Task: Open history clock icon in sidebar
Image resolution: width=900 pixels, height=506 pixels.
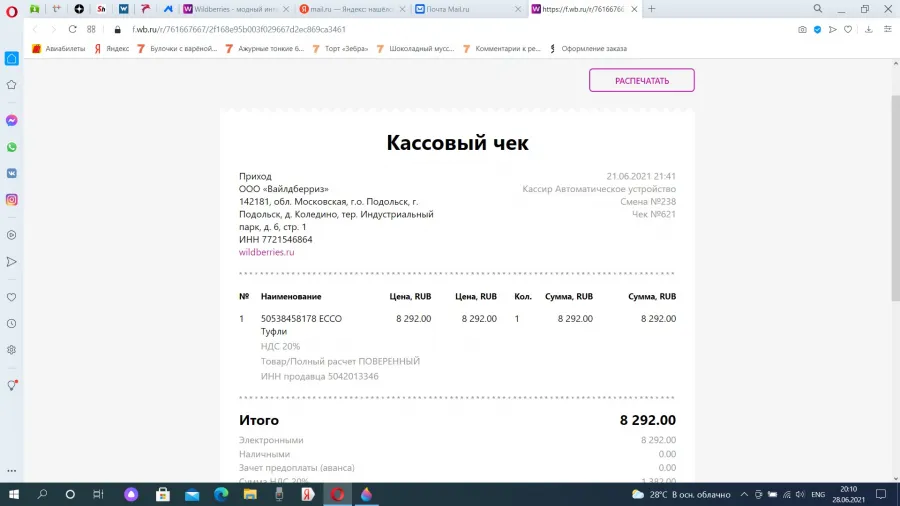Action: pos(11,324)
